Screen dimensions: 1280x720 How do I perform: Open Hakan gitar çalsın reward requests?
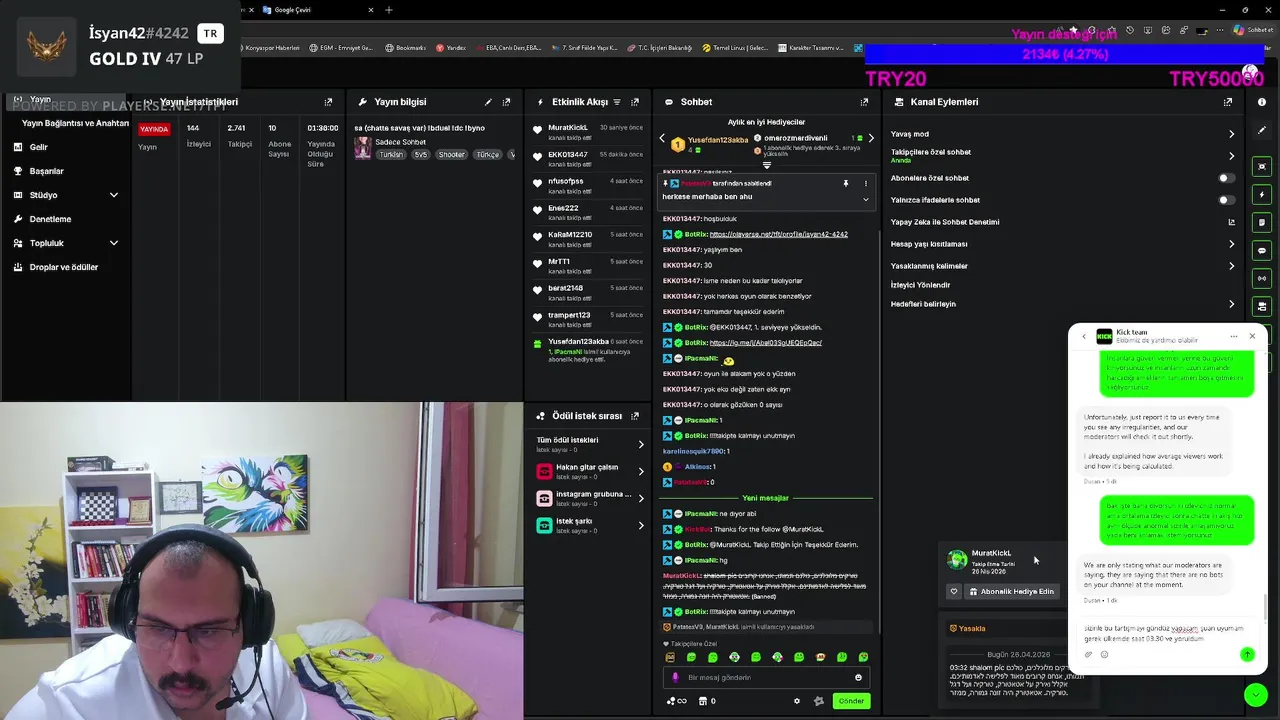tap(590, 471)
